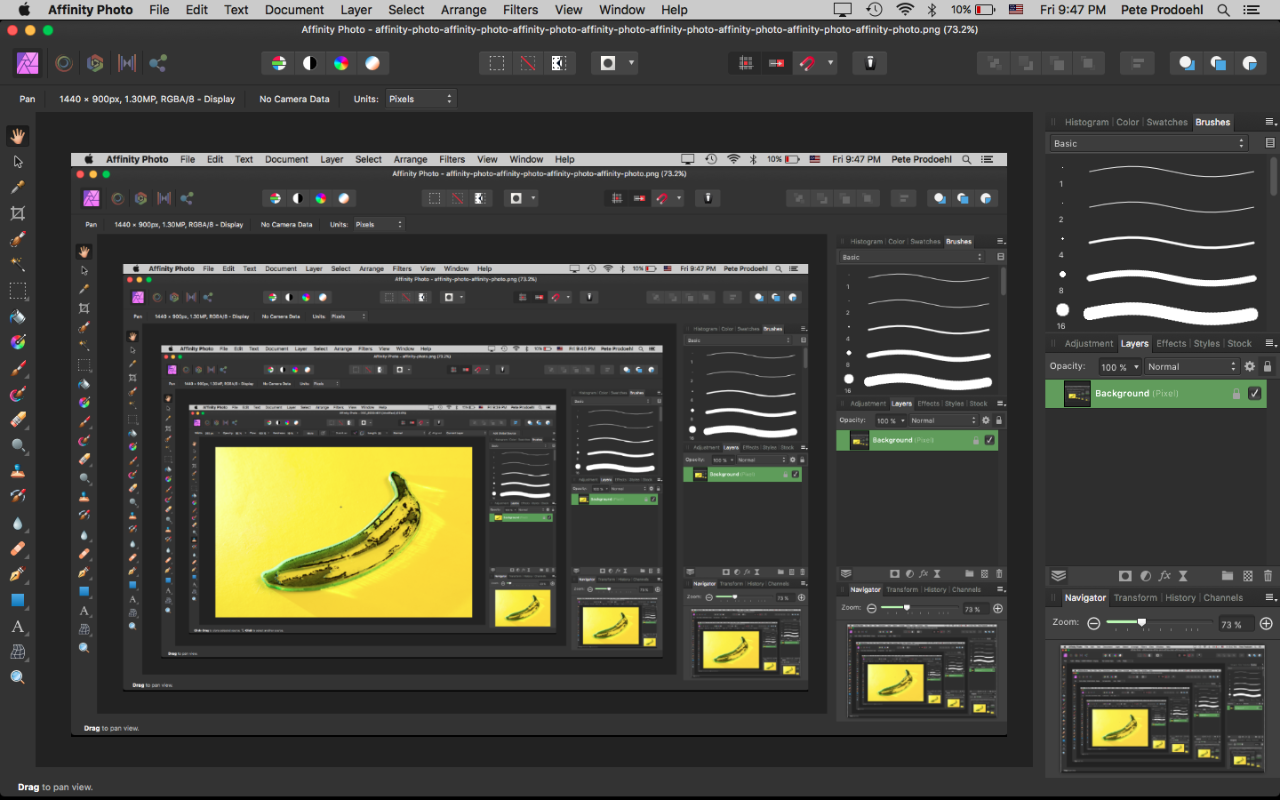Select the Crop tool
This screenshot has width=1280, height=800.
(x=17, y=213)
